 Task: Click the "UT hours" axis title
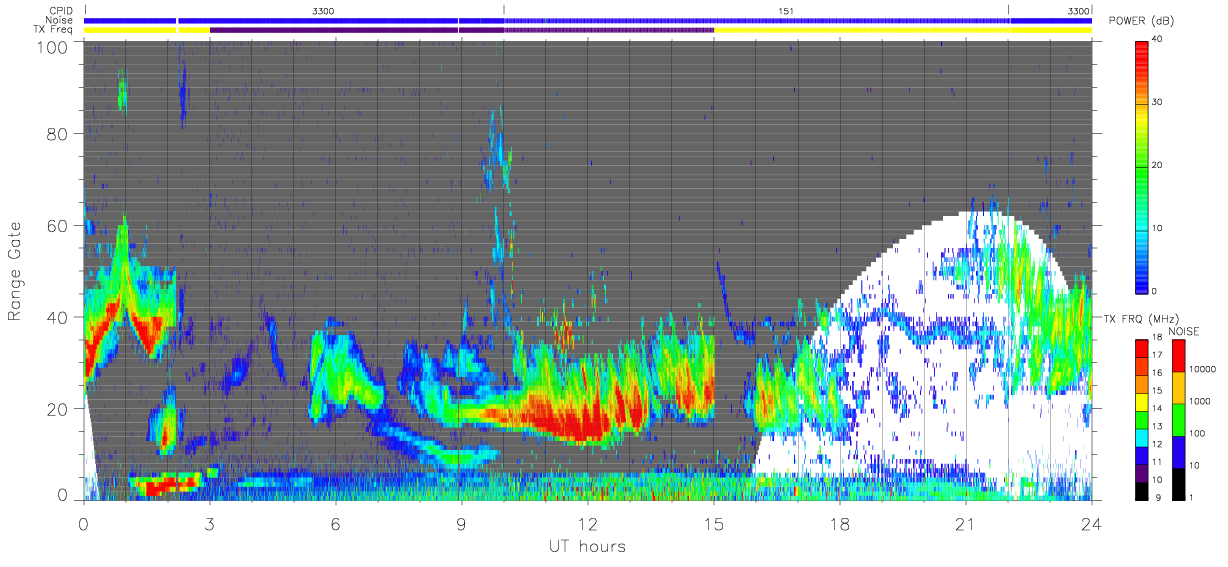(x=586, y=546)
